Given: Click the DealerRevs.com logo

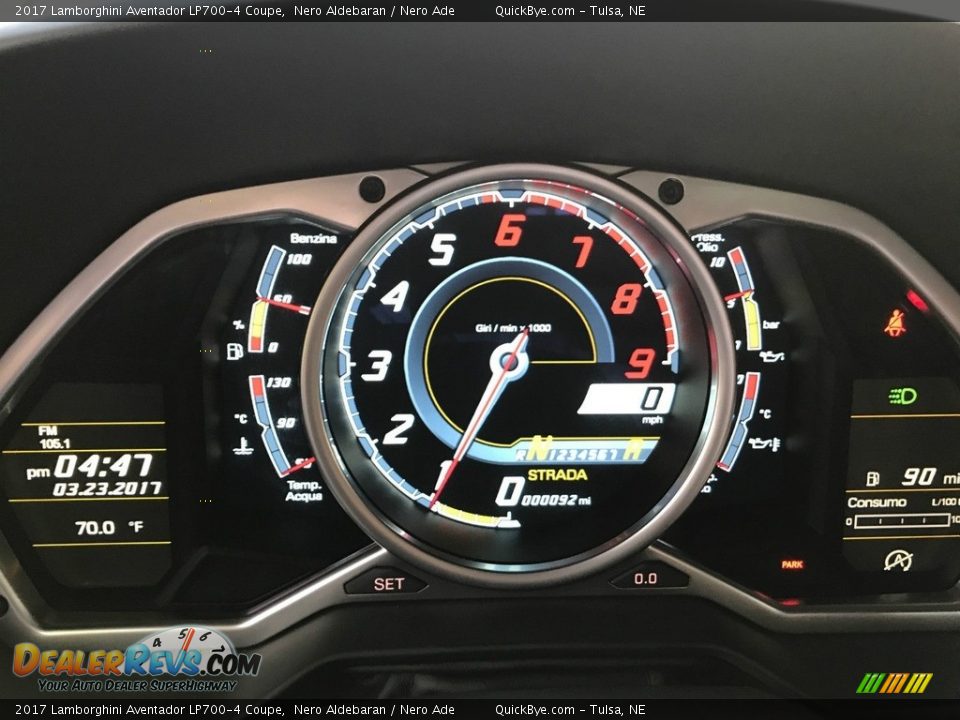Looking at the screenshot, I should (x=137, y=660).
